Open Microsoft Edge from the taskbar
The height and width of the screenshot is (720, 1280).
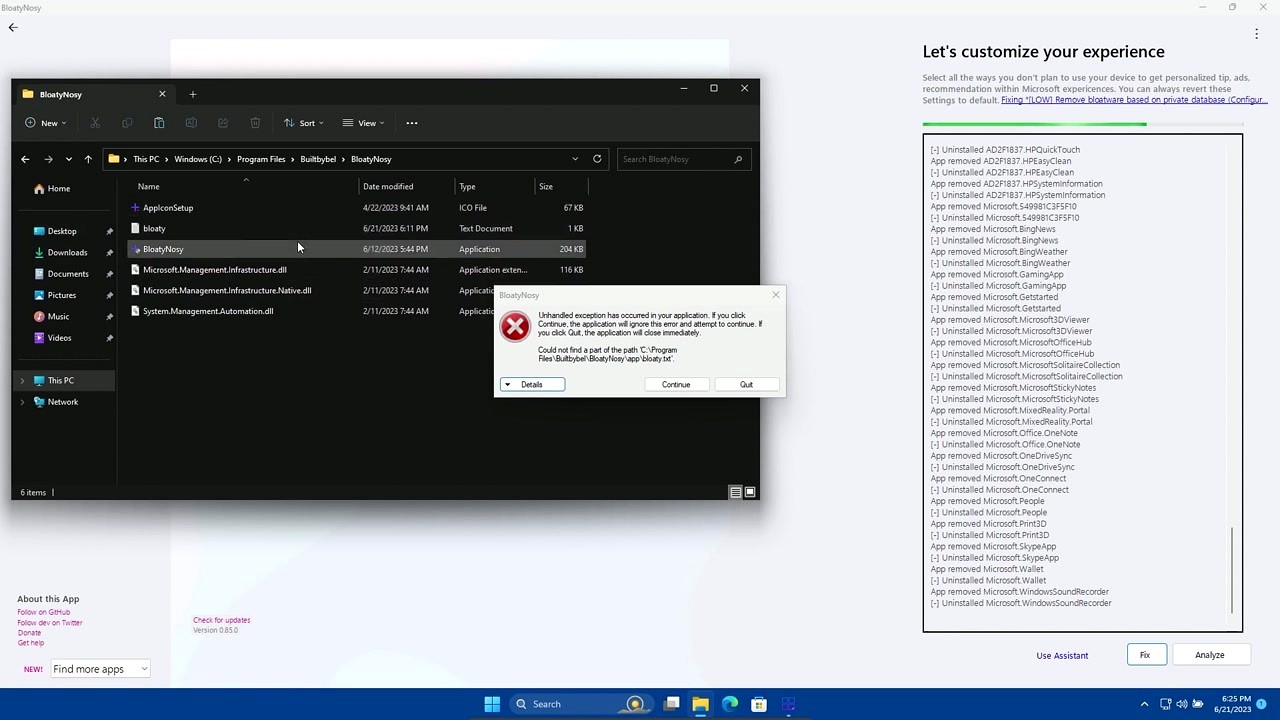coord(730,703)
